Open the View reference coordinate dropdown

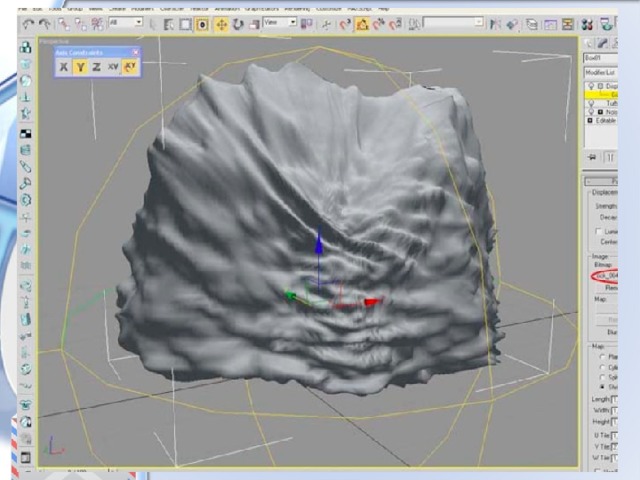[279, 22]
